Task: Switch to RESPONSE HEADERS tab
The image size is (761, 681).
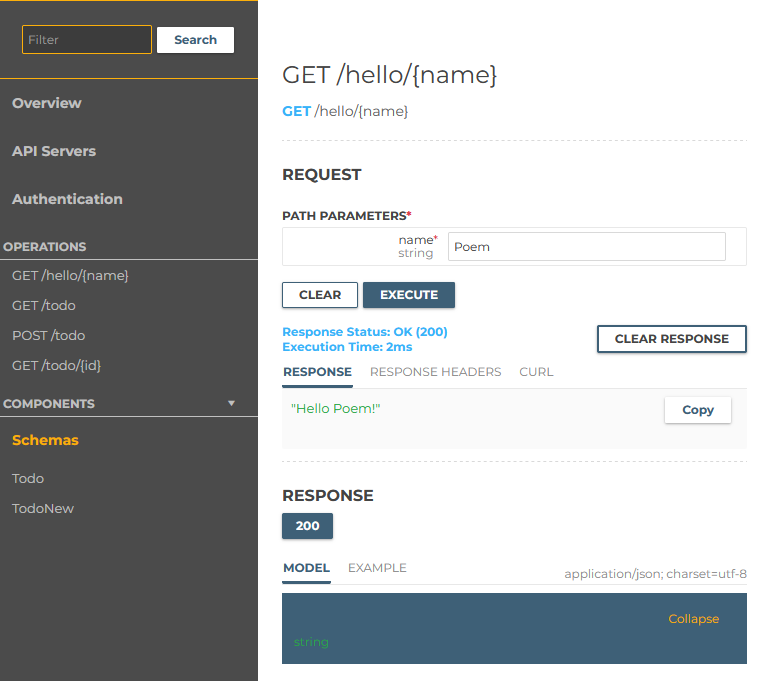Action: coord(435,372)
